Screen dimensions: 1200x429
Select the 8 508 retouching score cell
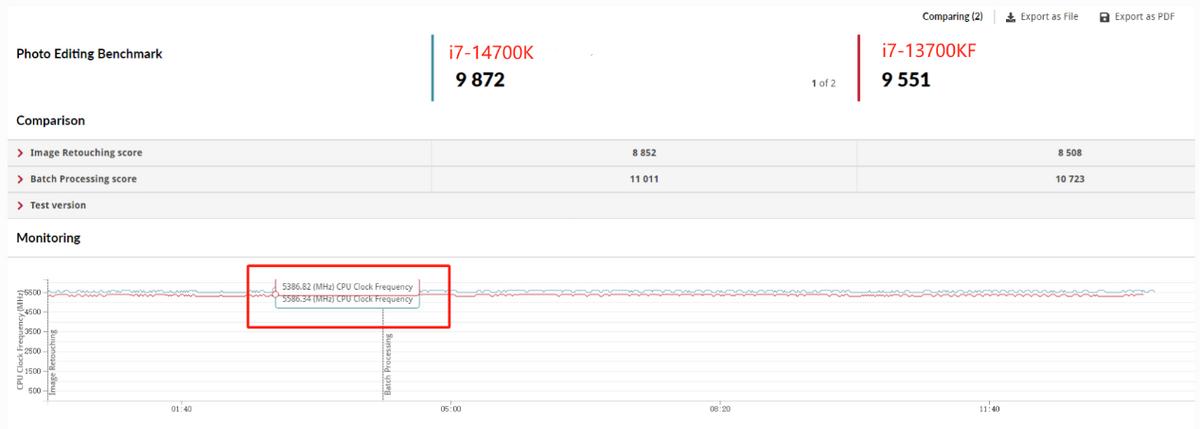(x=1069, y=153)
